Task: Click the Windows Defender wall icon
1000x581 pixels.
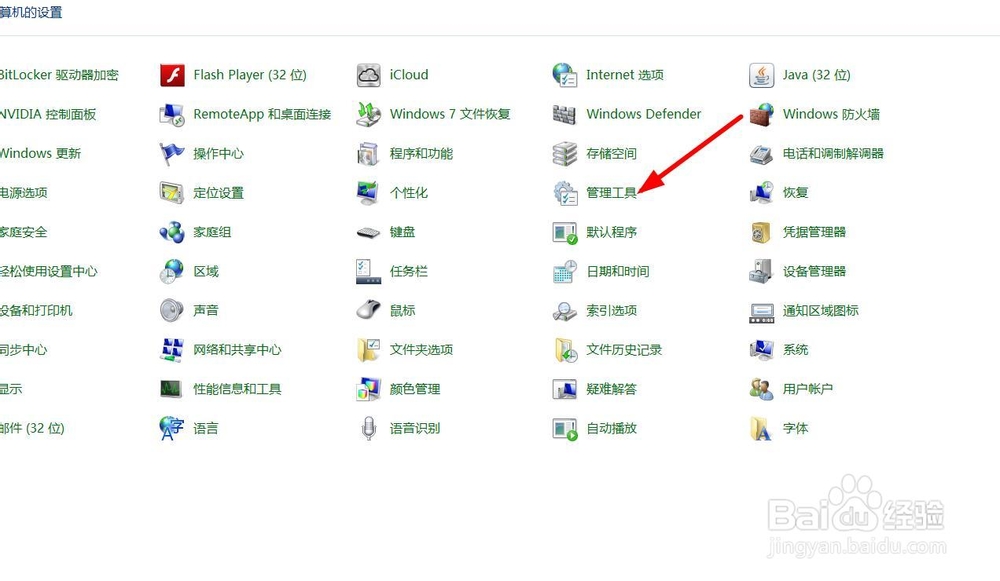Action: click(565, 114)
